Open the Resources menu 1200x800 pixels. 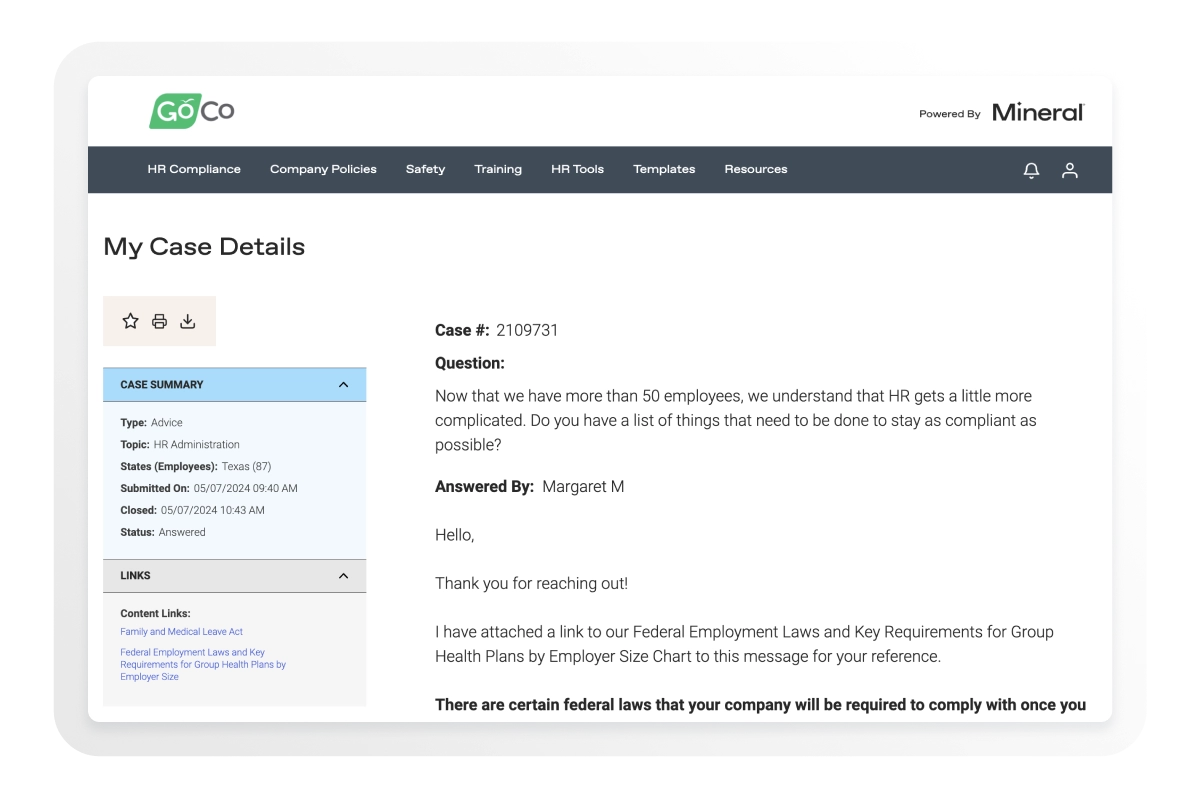tap(756, 170)
